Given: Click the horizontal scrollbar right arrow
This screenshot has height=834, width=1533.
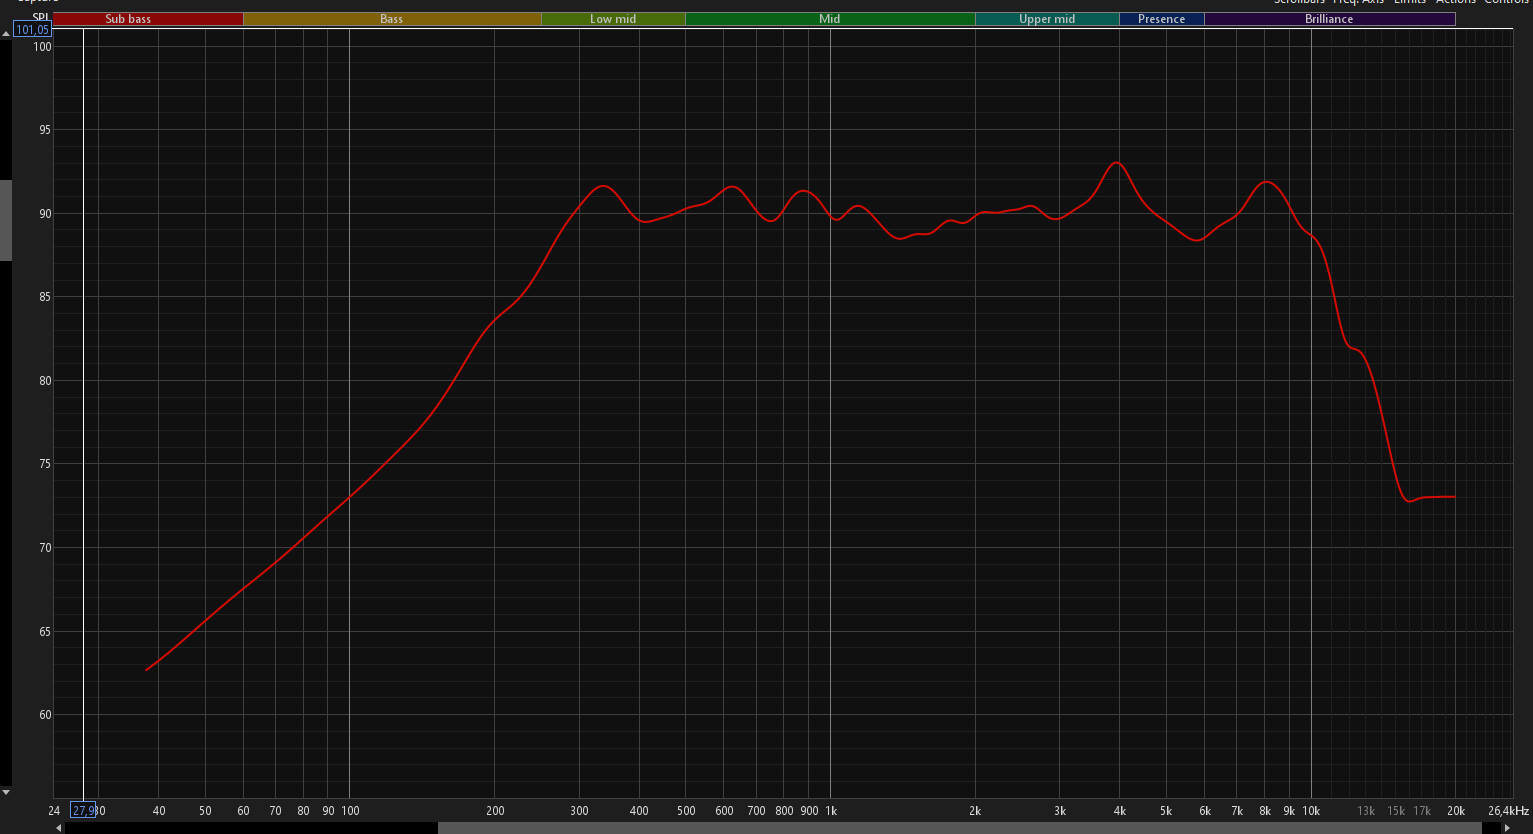Looking at the screenshot, I should (x=1507, y=828).
